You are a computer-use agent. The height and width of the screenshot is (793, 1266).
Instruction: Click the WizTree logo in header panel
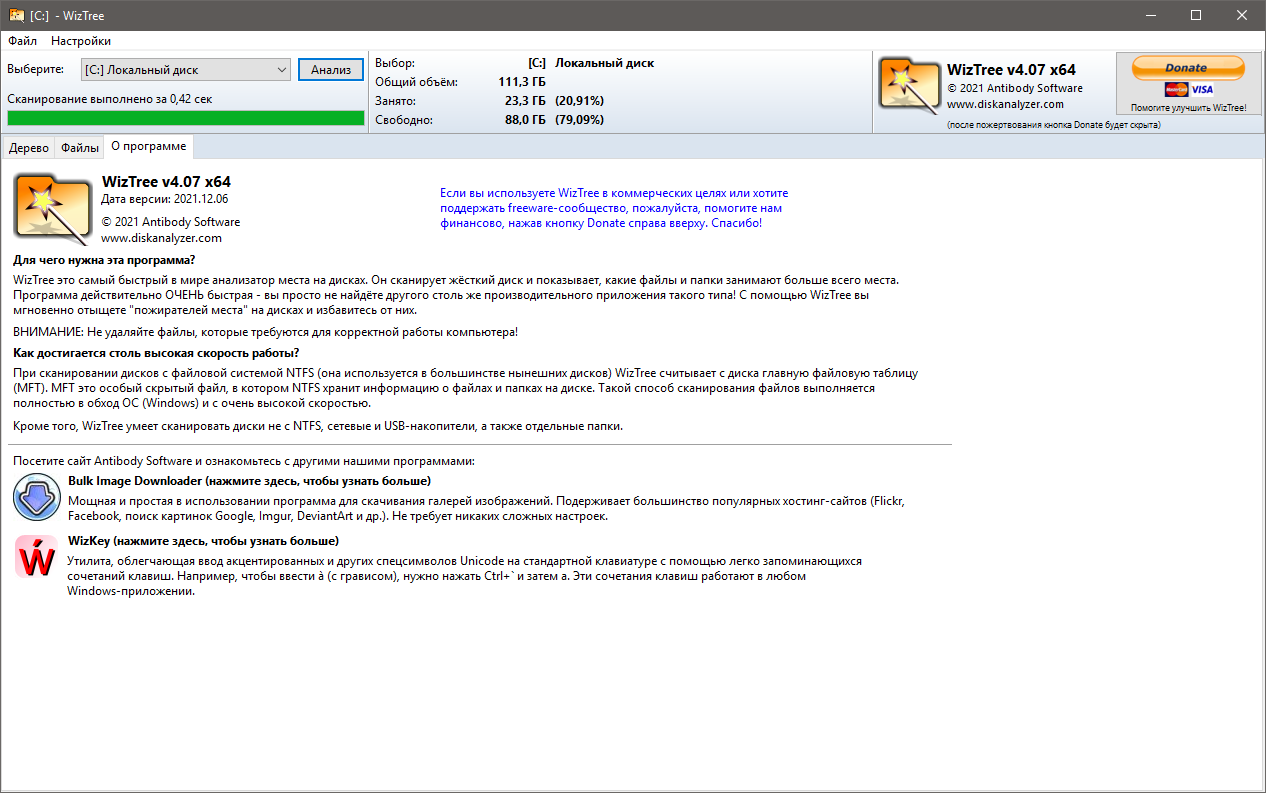909,83
